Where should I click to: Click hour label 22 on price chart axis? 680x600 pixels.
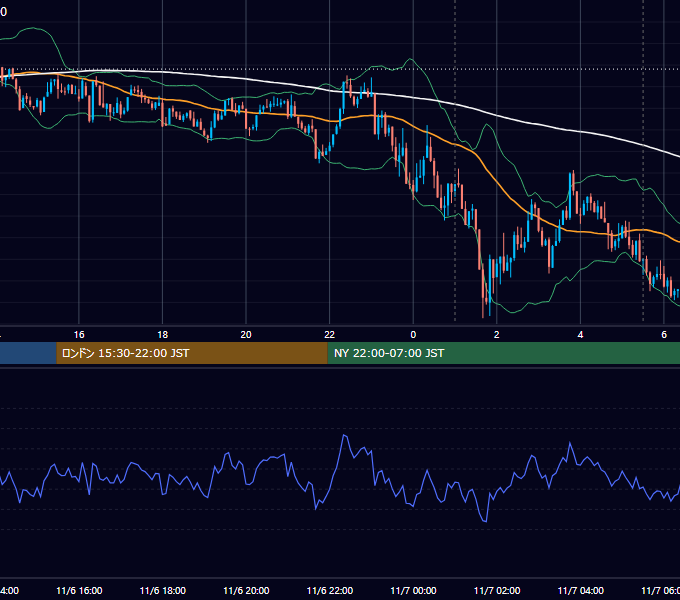(x=330, y=335)
